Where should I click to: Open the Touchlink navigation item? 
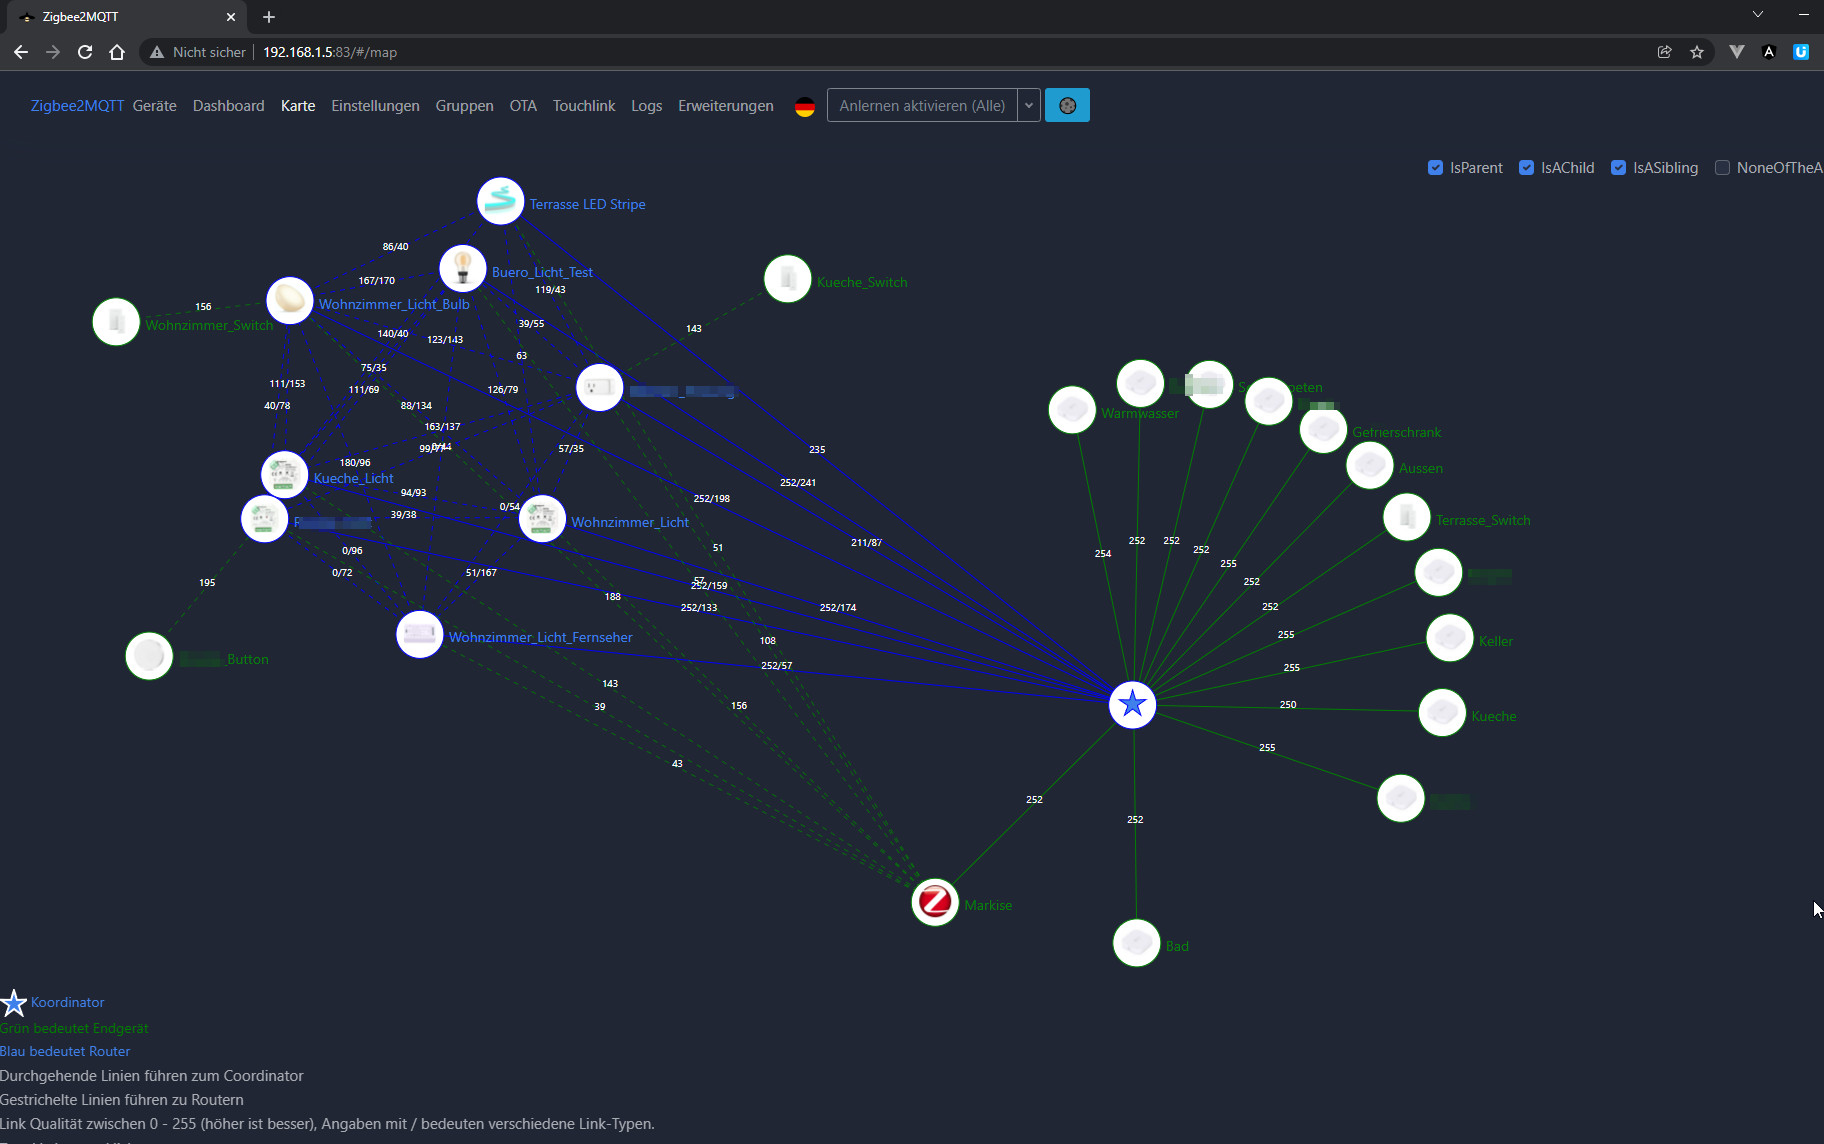point(584,106)
